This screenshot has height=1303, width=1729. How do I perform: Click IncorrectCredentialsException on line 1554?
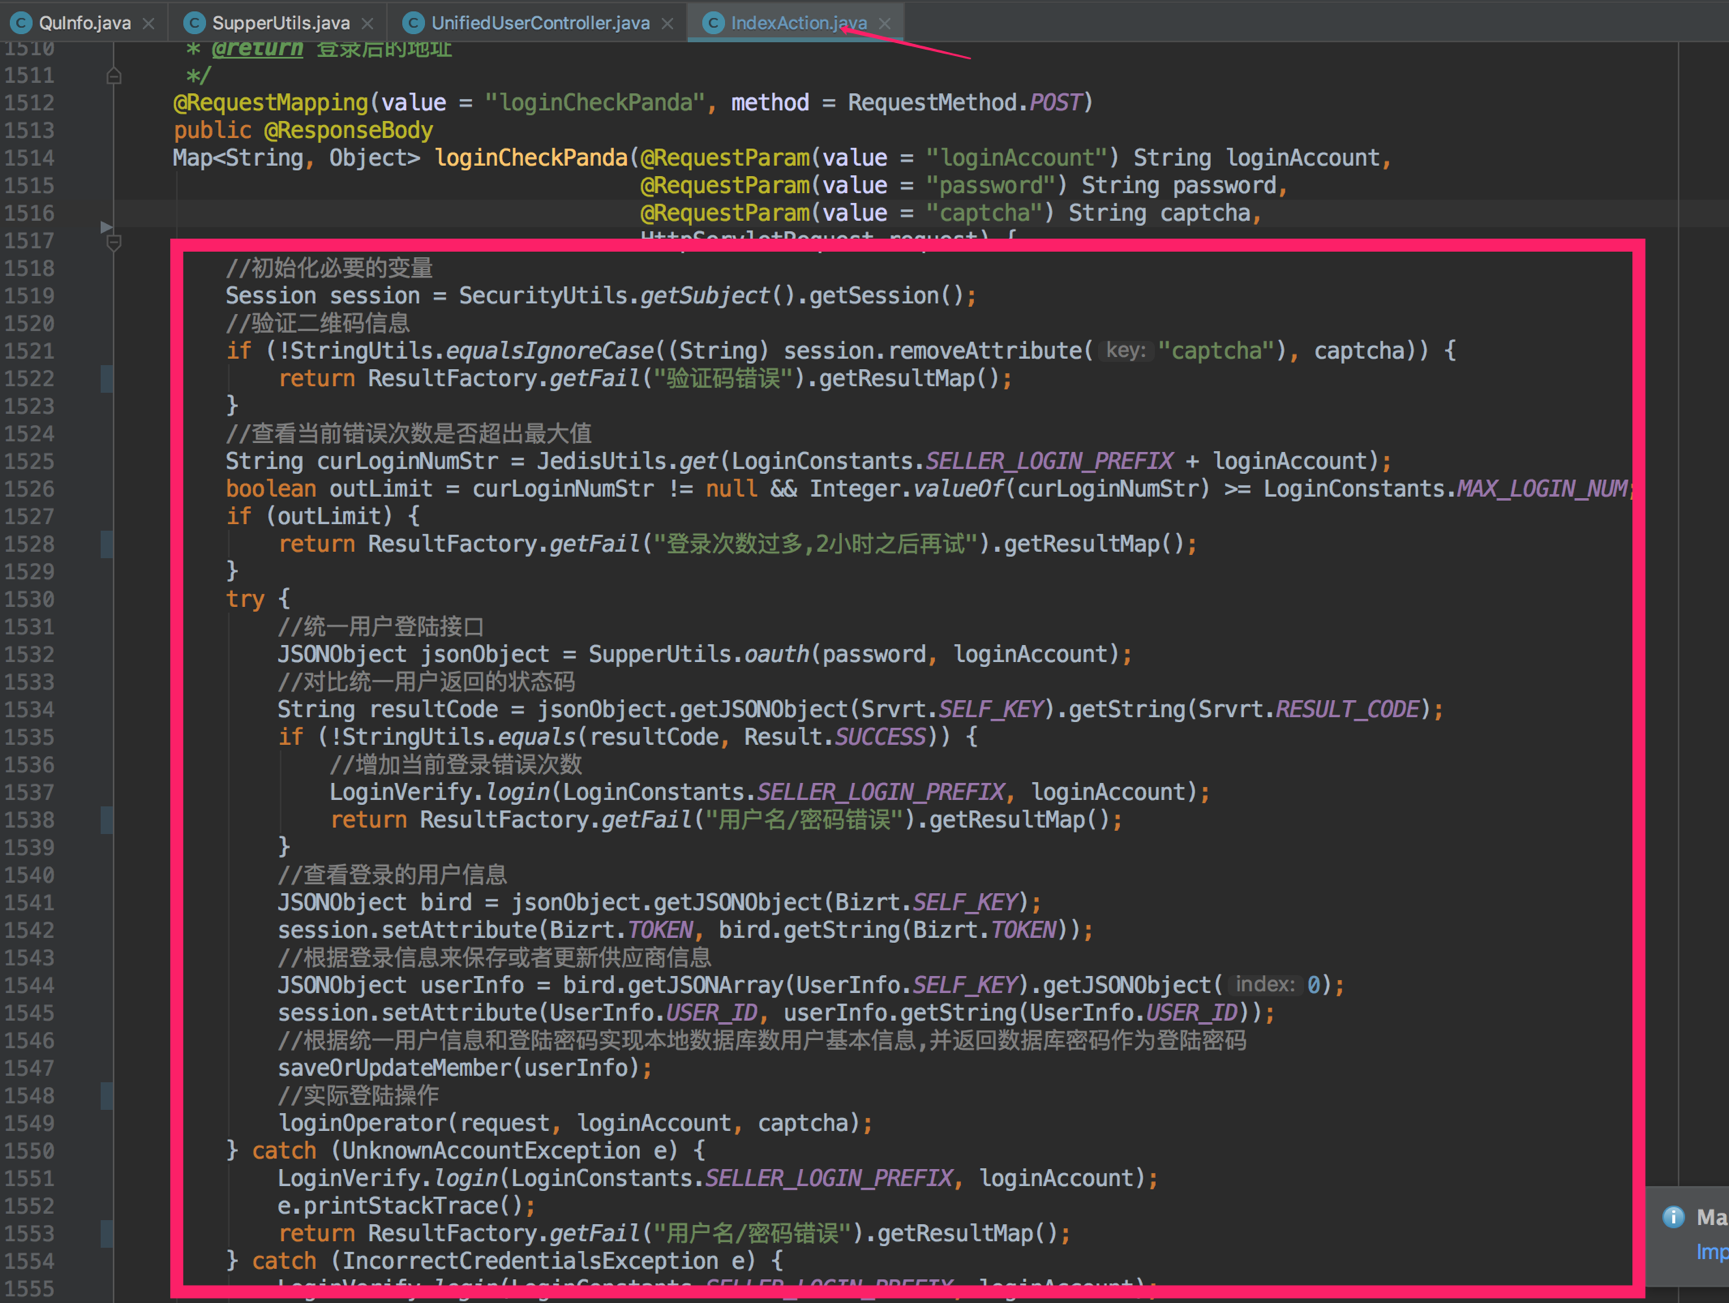[531, 1262]
